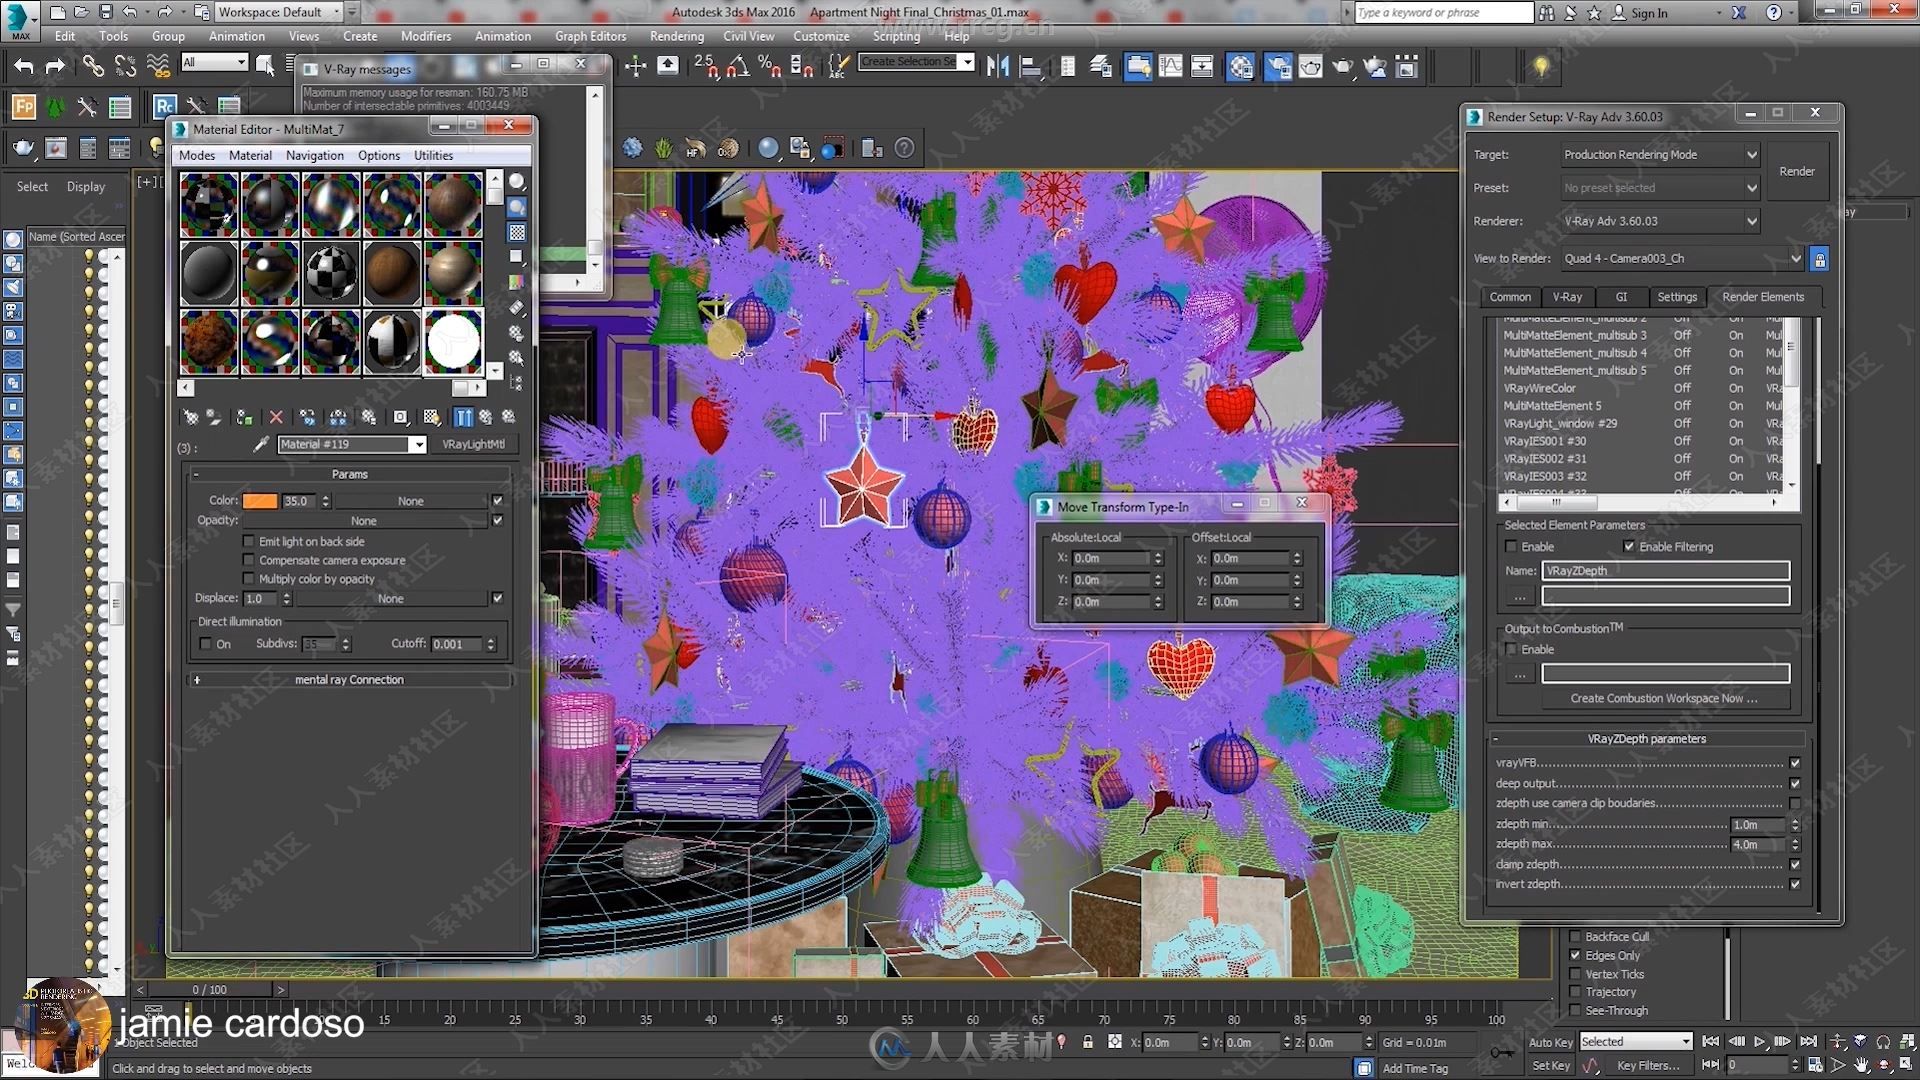
Task: Expand the mental ray Connection rollout
Action: coord(349,680)
